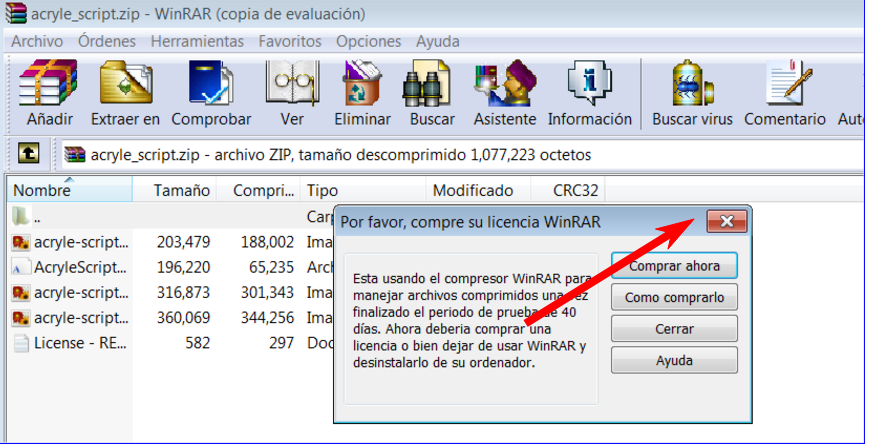875x446 pixels.
Task: Sort by the Tipo column header
Action: coord(363,190)
